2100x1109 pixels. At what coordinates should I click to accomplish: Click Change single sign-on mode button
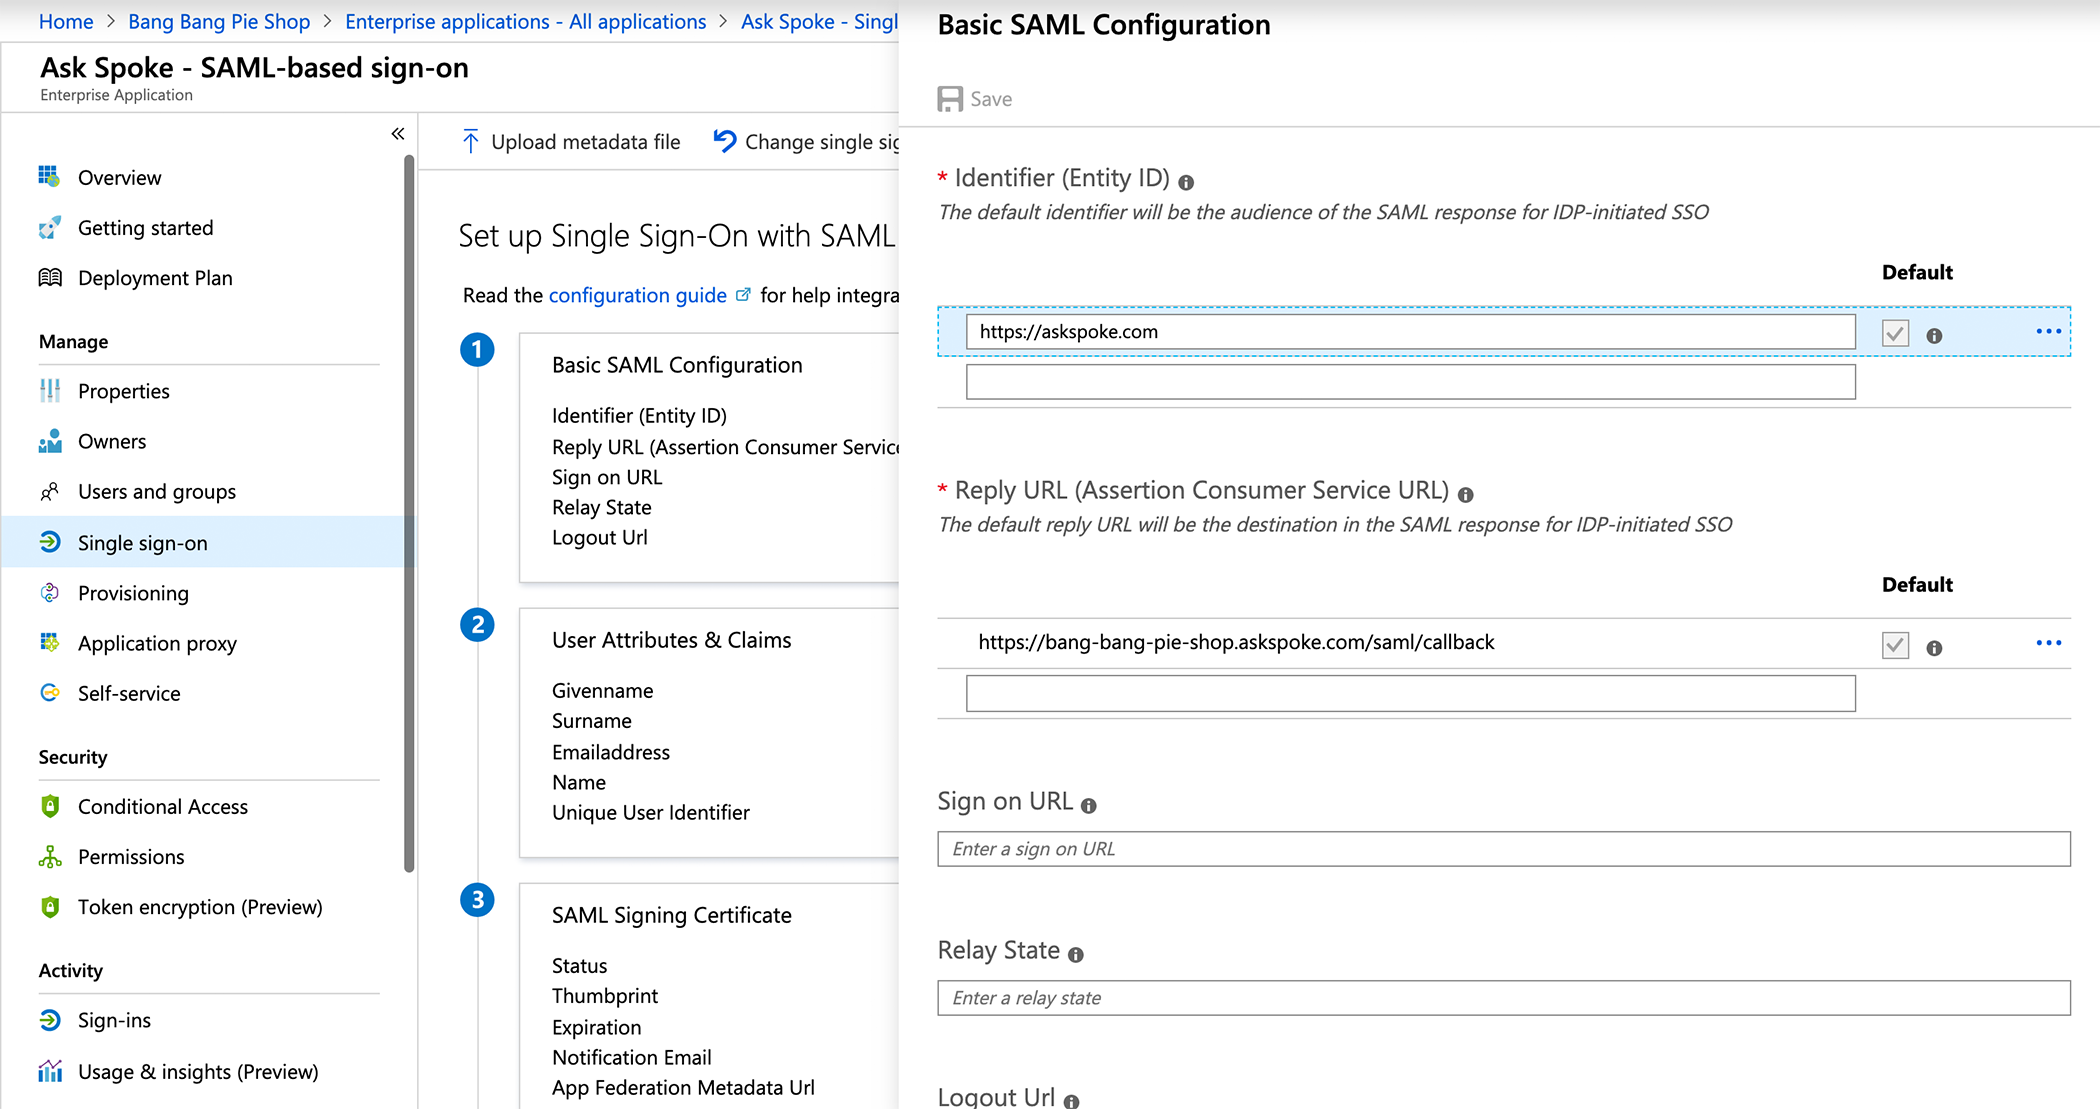tap(807, 142)
